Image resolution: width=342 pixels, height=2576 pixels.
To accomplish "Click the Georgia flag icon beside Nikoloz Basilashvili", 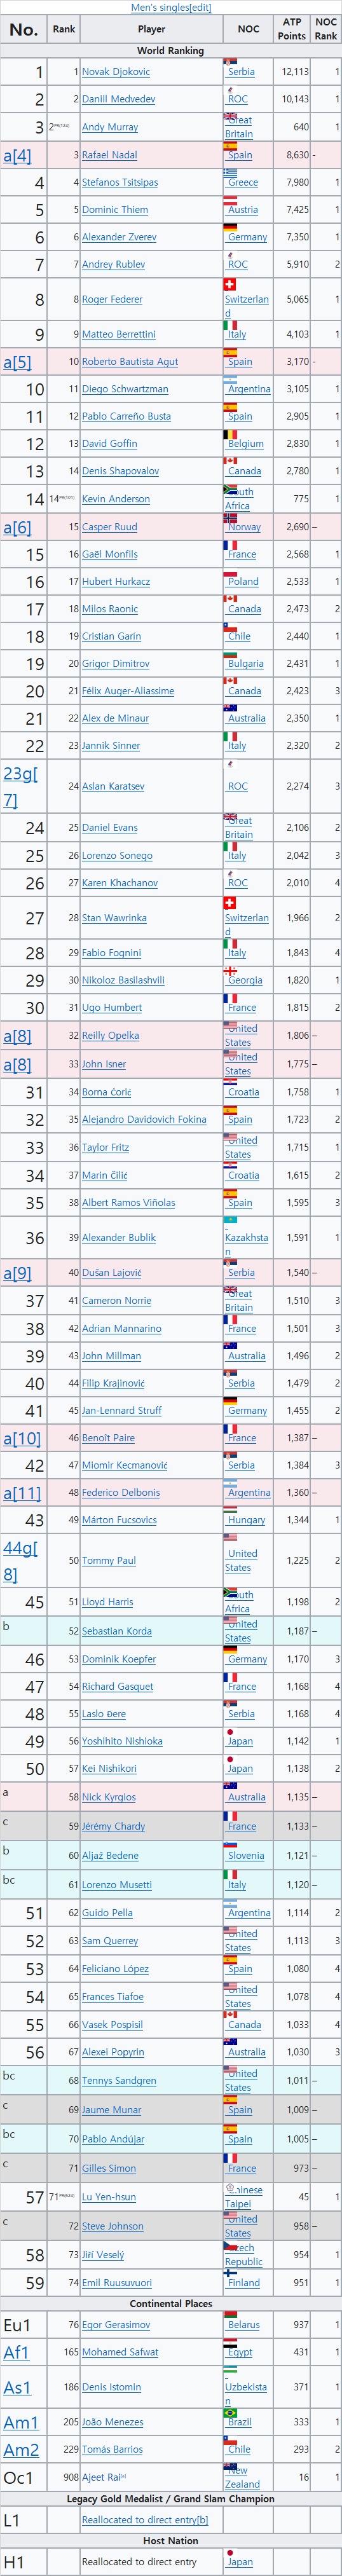I will [x=230, y=971].
